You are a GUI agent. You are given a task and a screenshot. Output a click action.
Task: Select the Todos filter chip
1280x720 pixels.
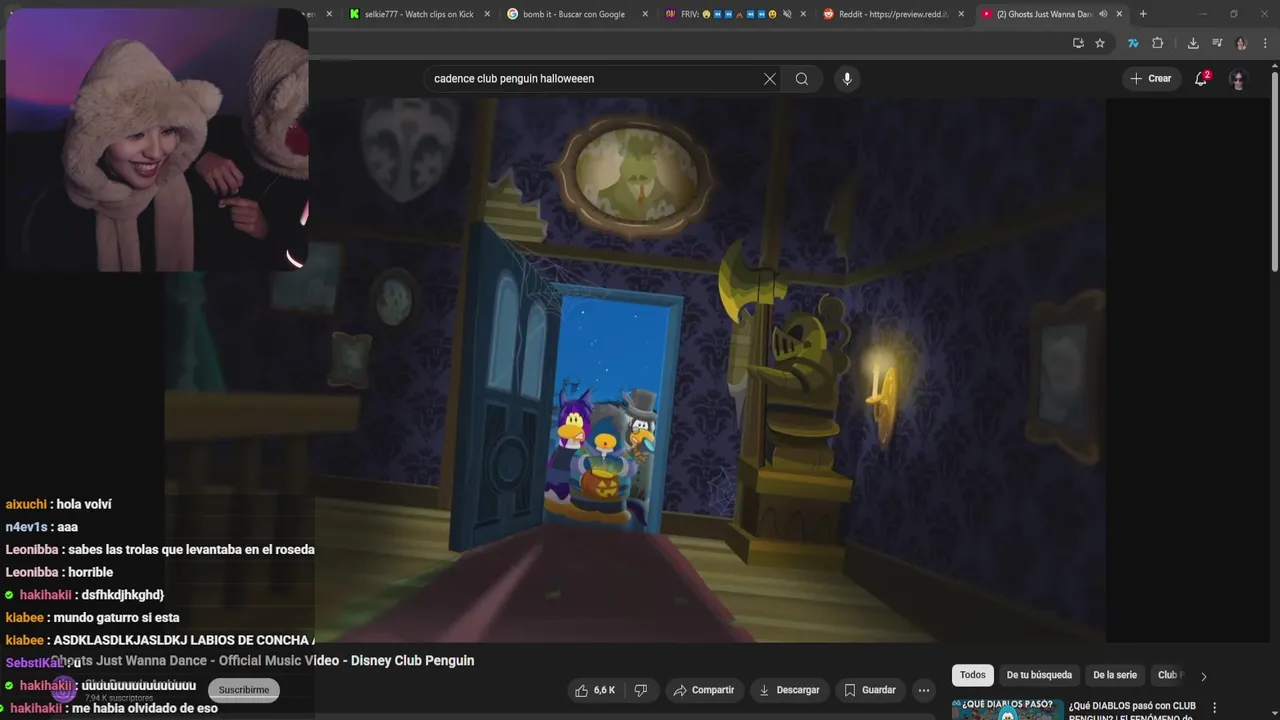point(973,675)
